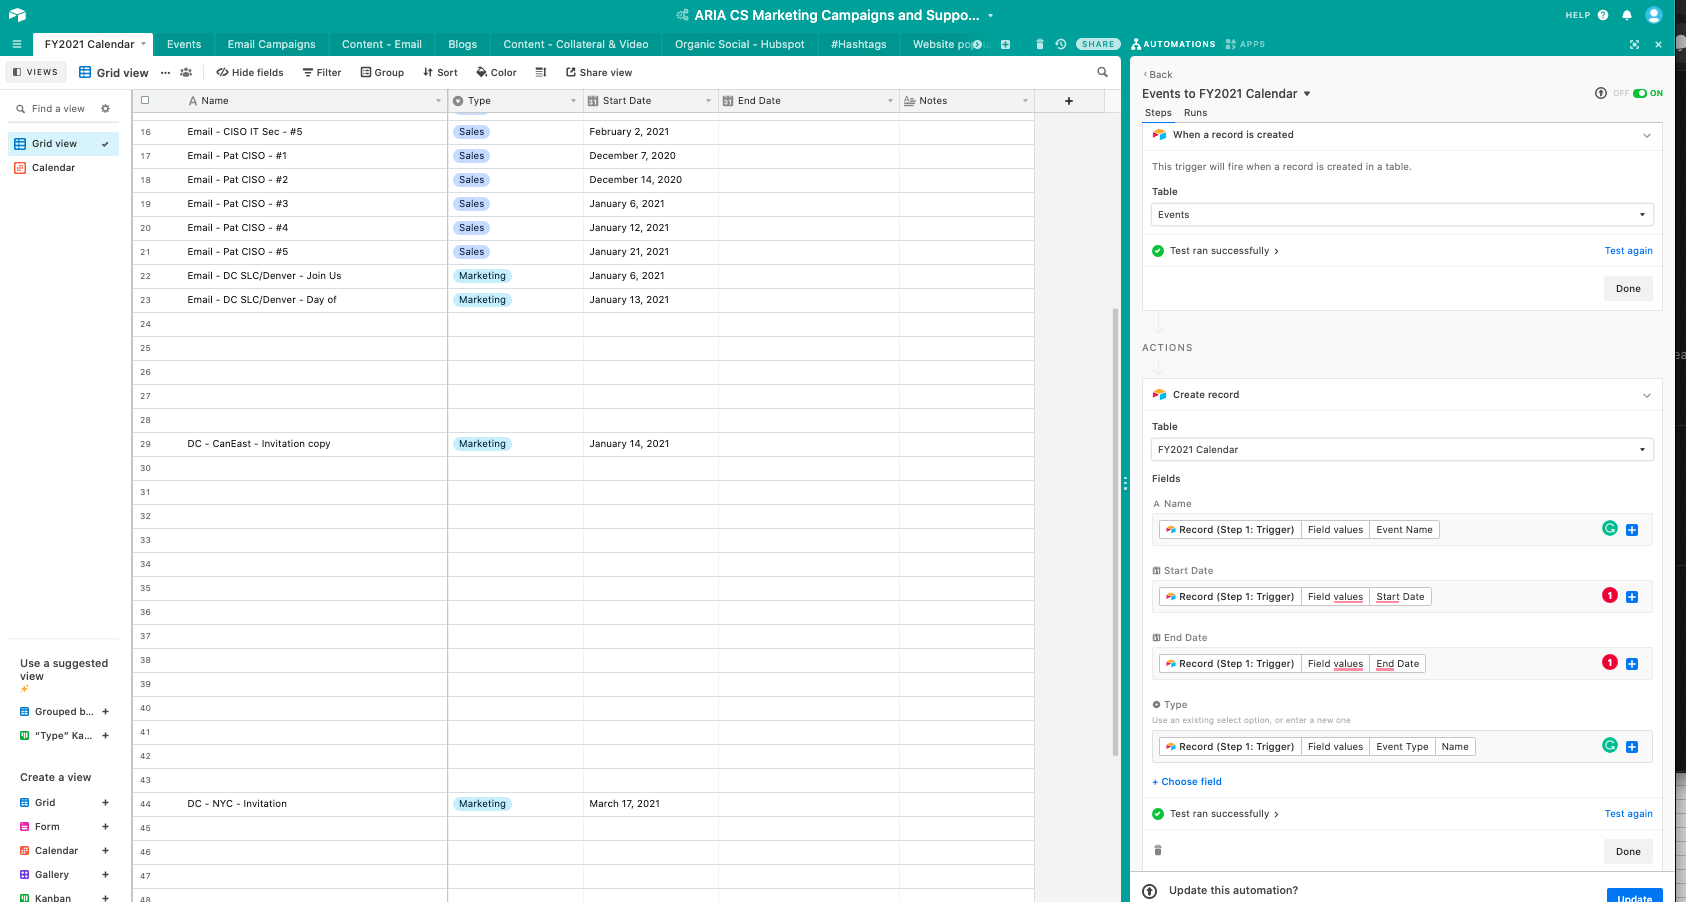
Task: Open the Type column dropdown
Action: (x=573, y=101)
